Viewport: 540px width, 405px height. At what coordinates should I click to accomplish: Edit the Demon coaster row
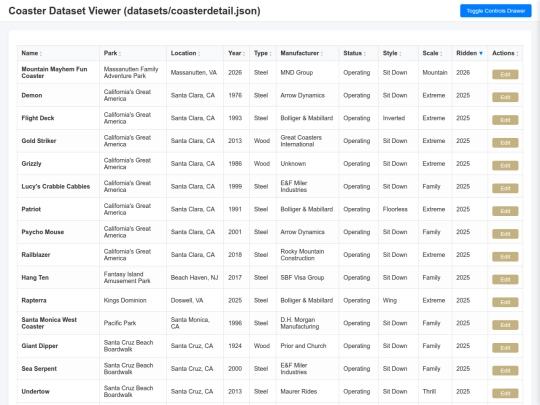click(505, 97)
